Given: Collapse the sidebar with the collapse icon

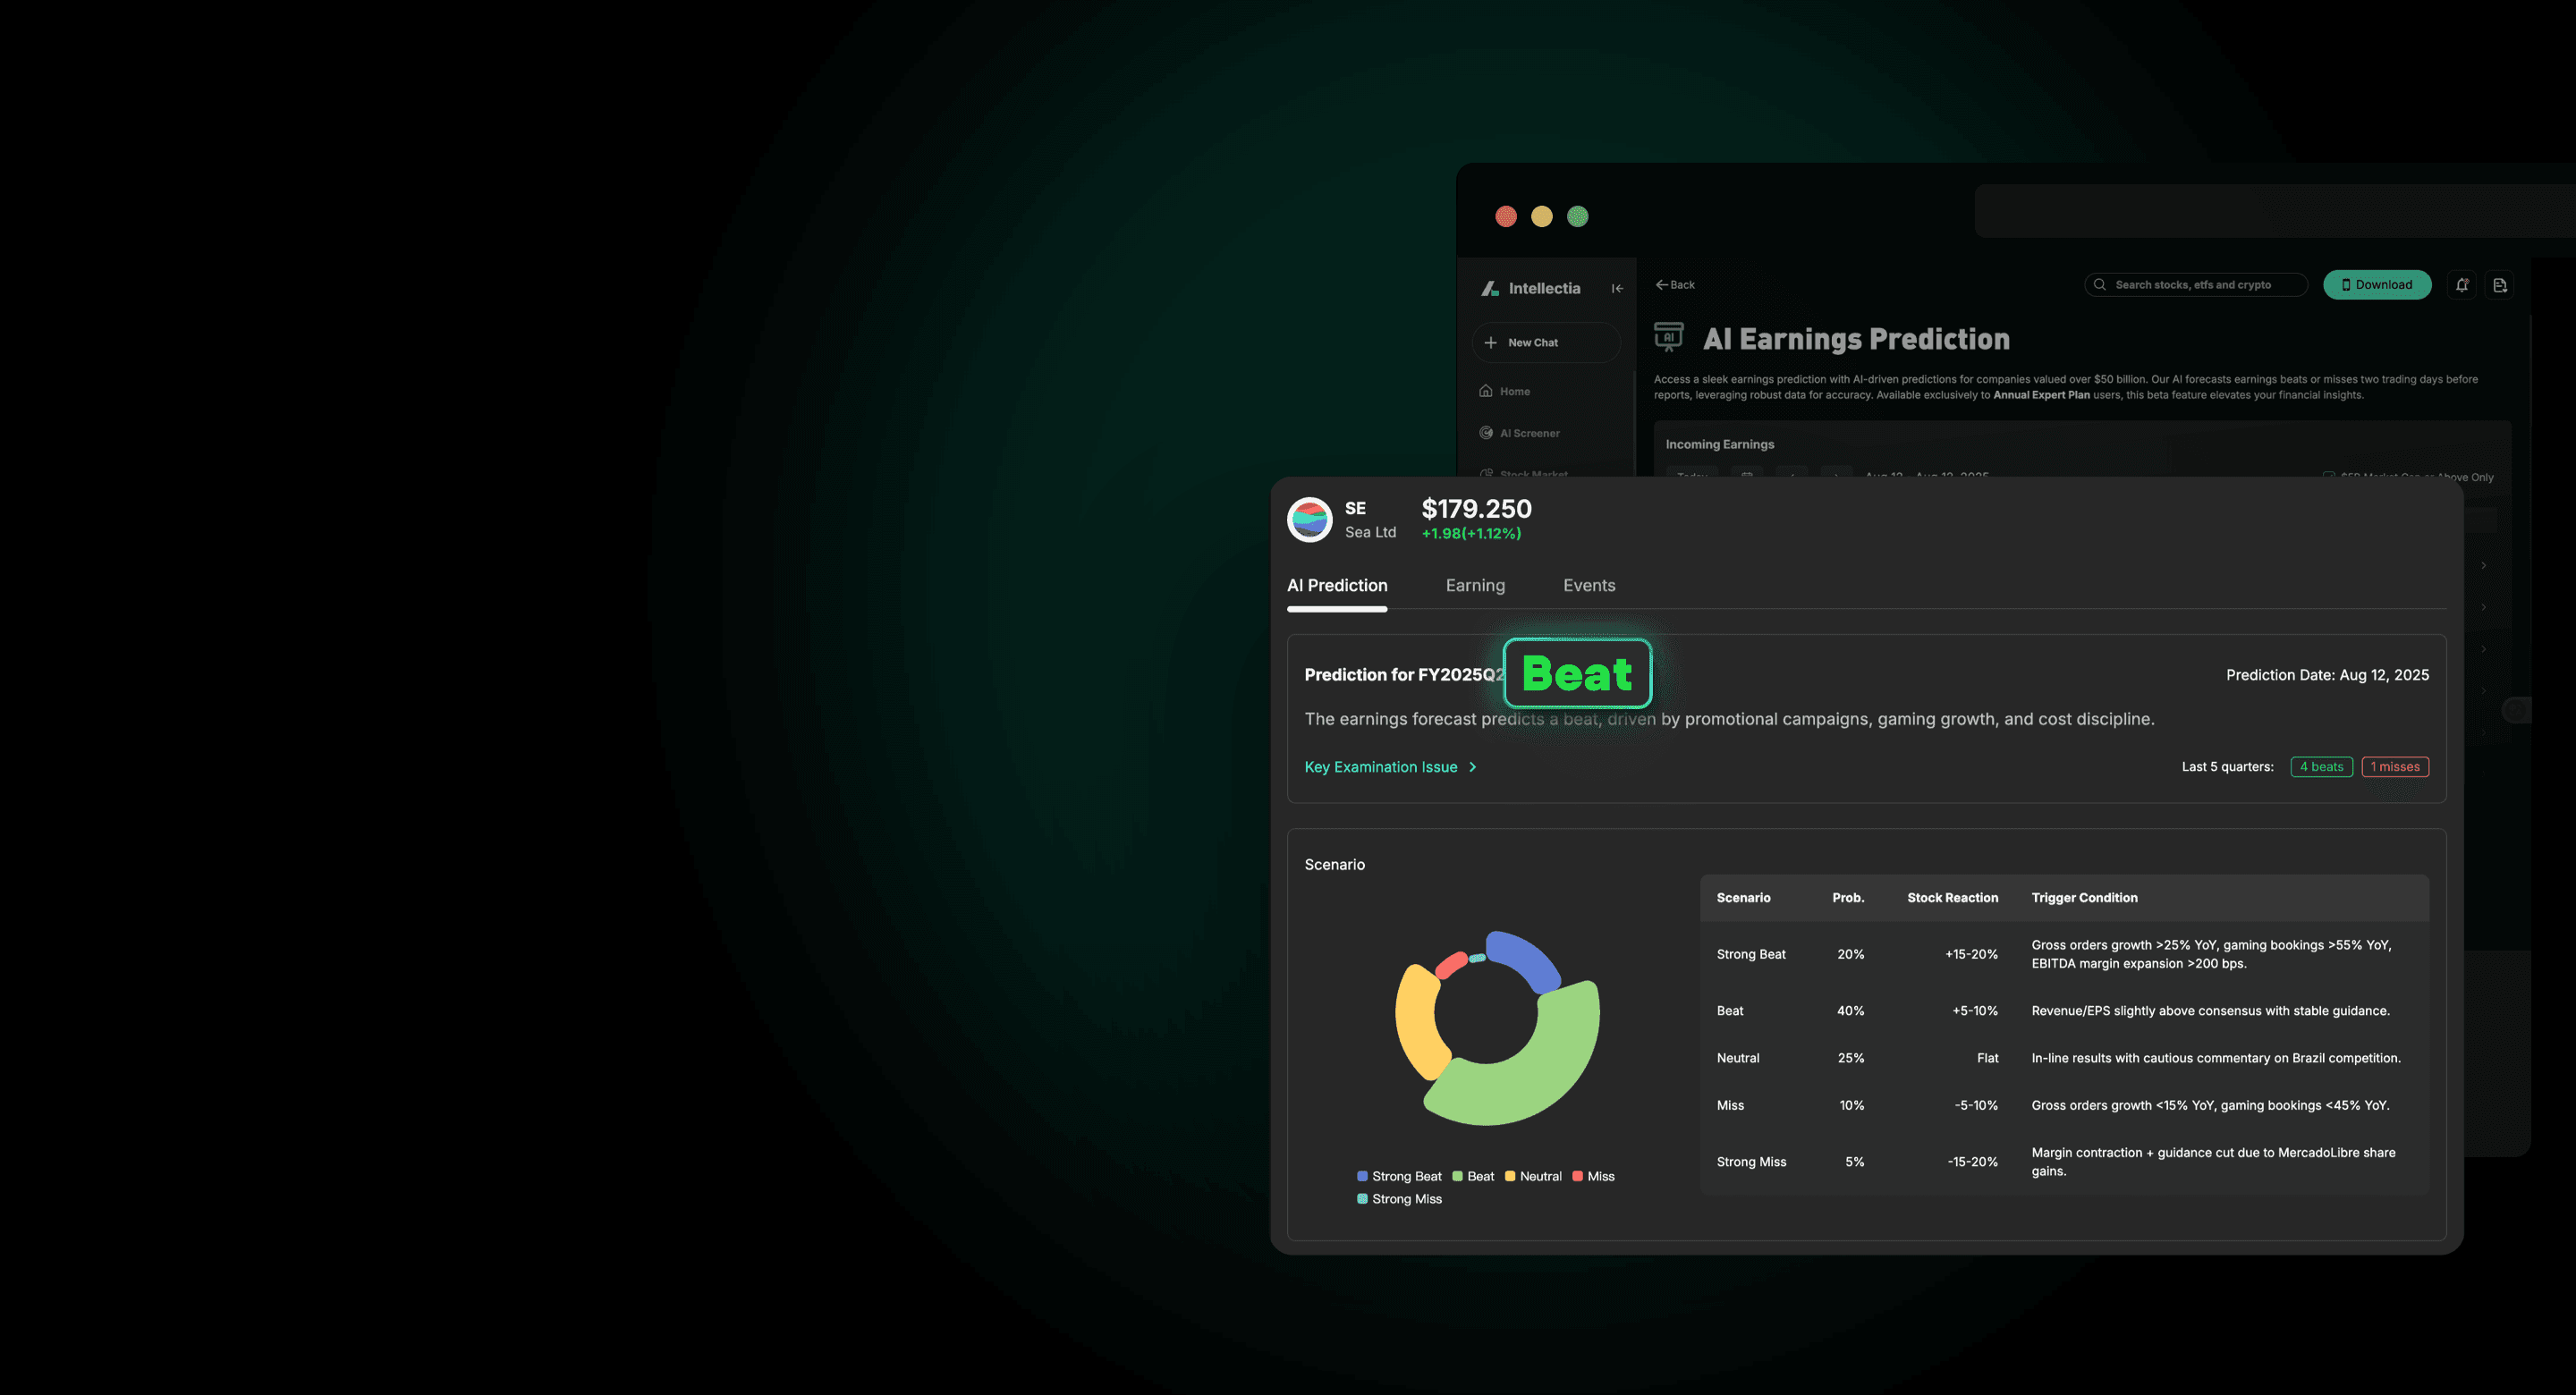Looking at the screenshot, I should pos(1617,288).
